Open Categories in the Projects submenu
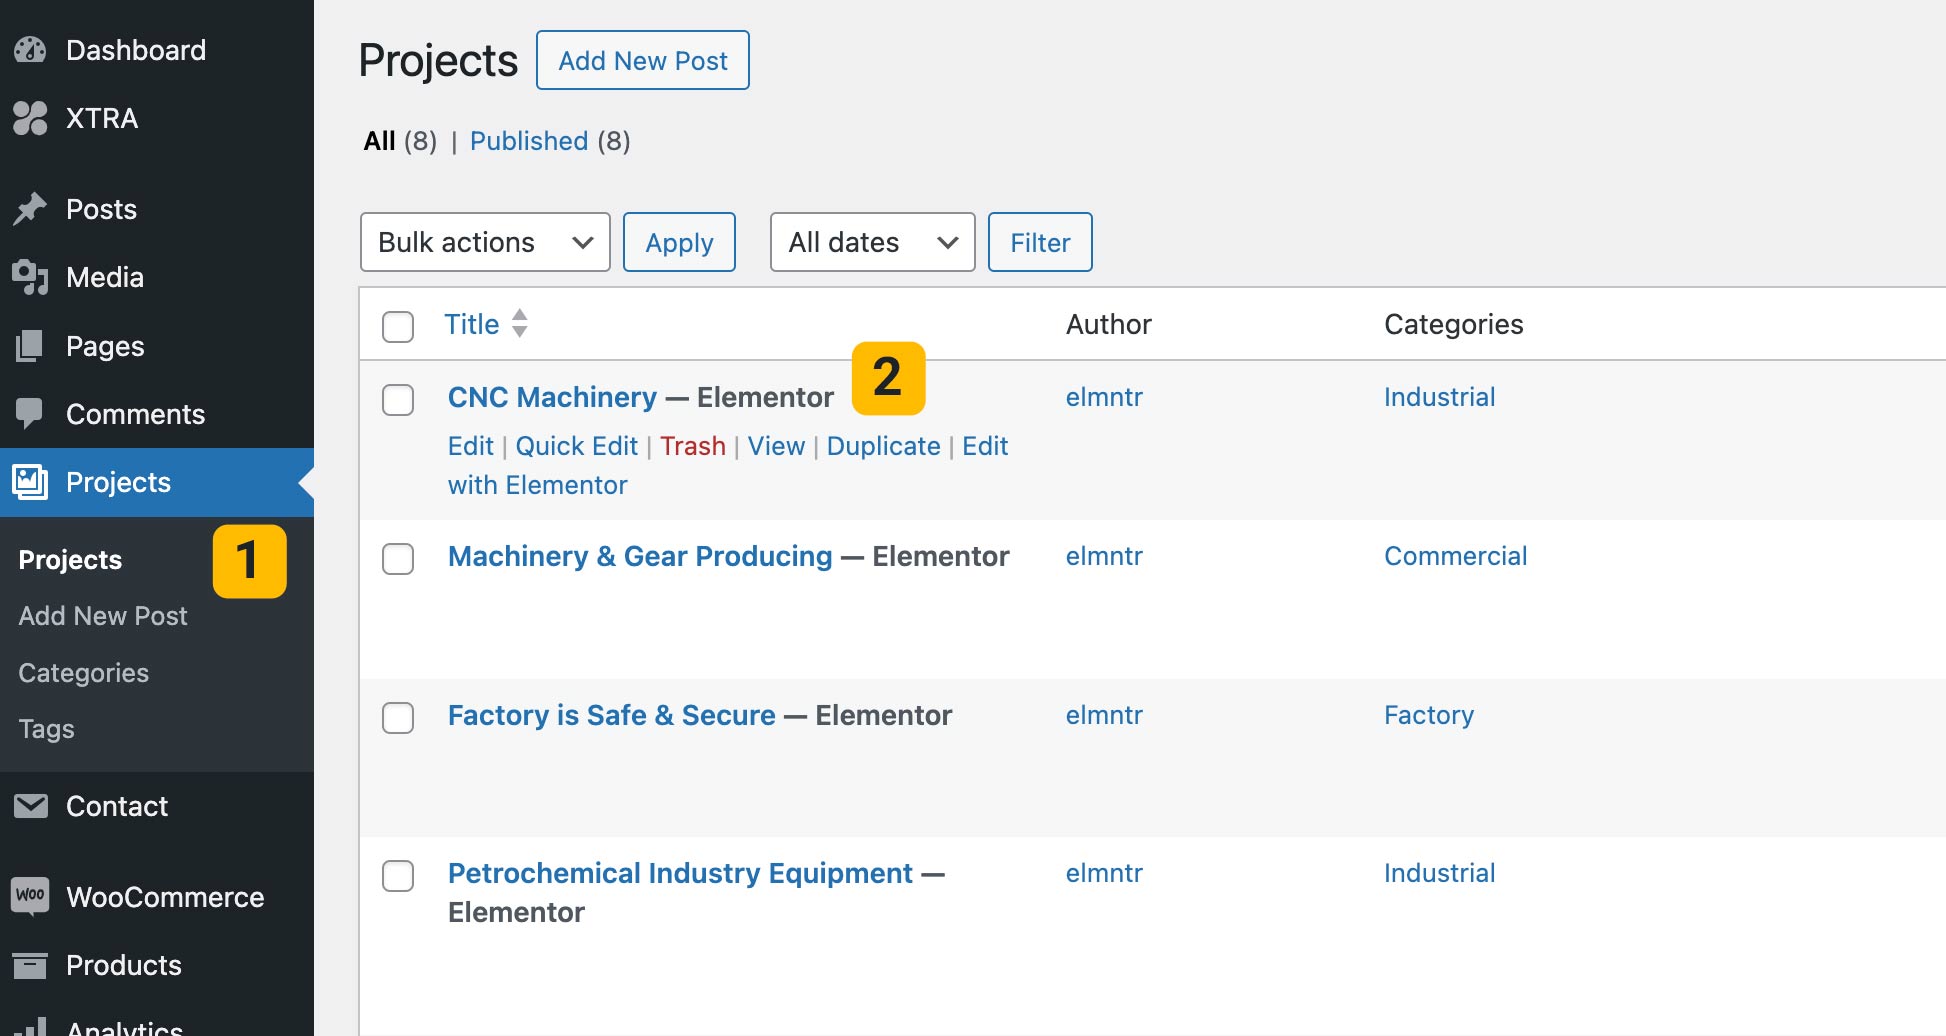The height and width of the screenshot is (1036, 1946). [84, 673]
